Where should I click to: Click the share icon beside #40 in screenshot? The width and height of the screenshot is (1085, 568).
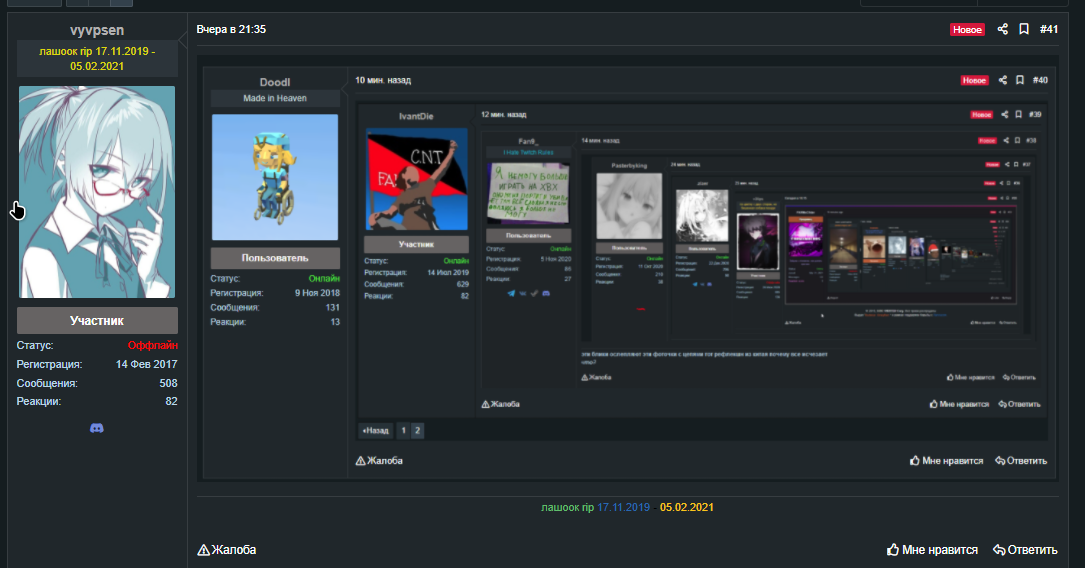tap(1002, 80)
